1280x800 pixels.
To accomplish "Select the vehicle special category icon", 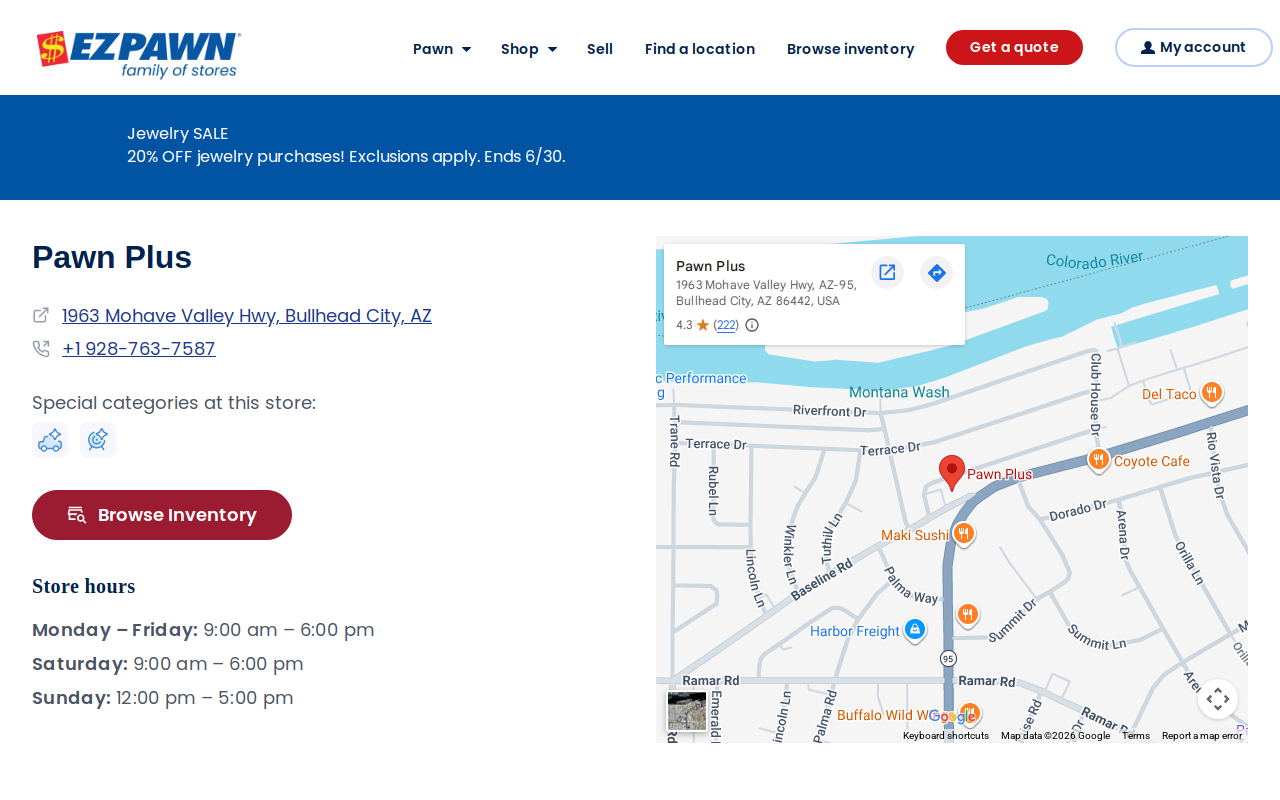I will pyautogui.click(x=50, y=440).
